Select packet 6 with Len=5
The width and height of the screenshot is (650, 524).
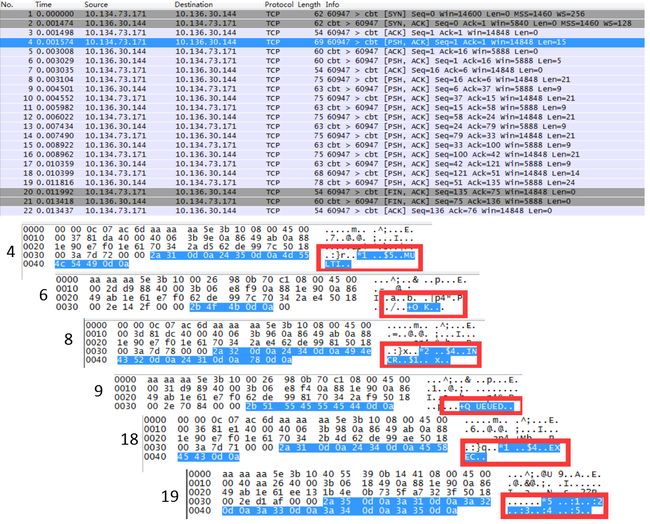[x=322, y=61]
